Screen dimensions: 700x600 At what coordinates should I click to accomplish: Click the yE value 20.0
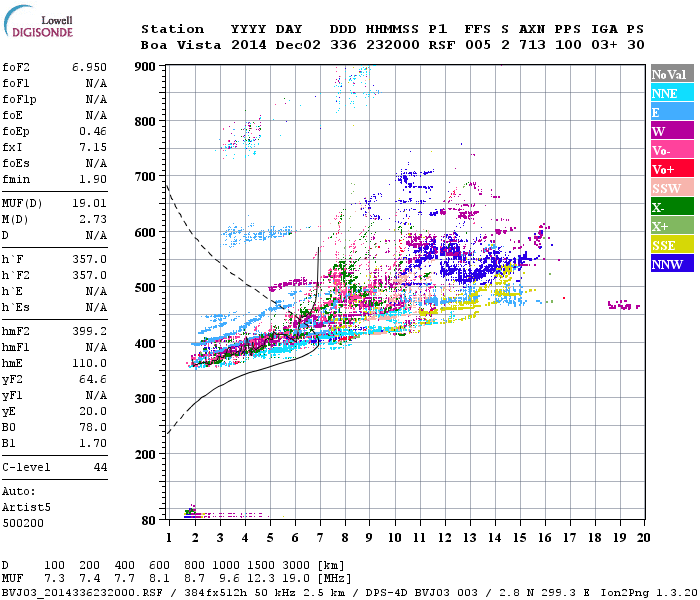(x=93, y=412)
